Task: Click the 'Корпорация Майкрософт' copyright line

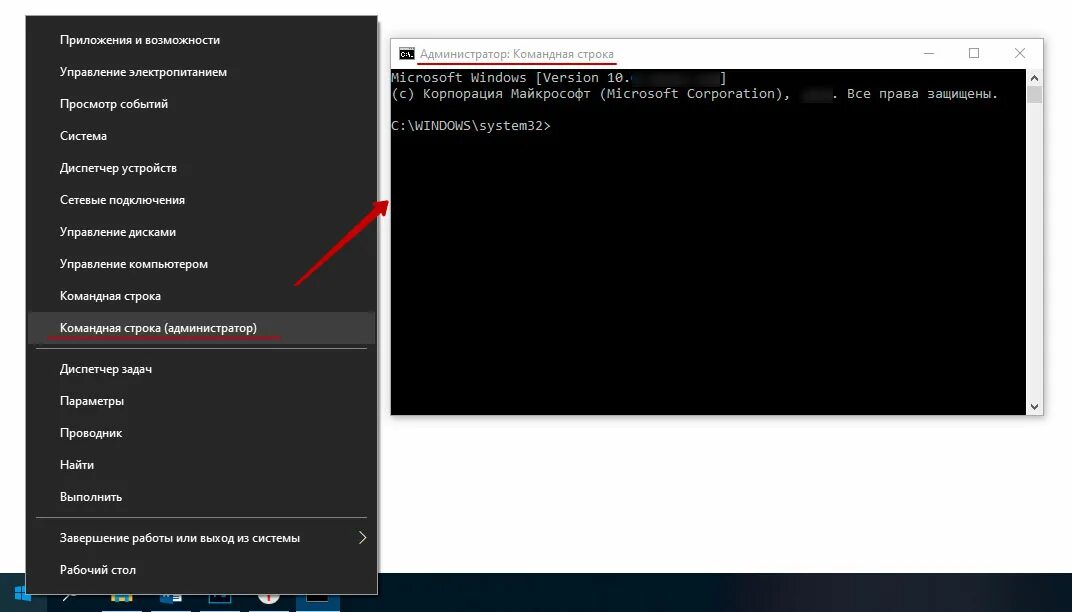Action: point(695,94)
